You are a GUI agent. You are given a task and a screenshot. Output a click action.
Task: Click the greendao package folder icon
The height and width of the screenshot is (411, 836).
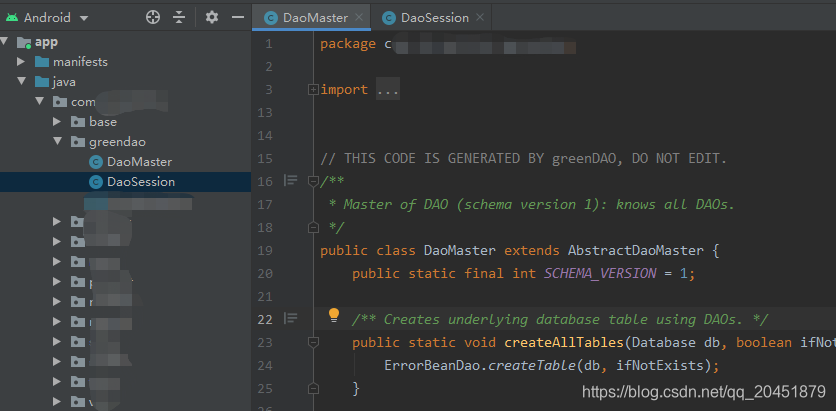pyautogui.click(x=78, y=142)
